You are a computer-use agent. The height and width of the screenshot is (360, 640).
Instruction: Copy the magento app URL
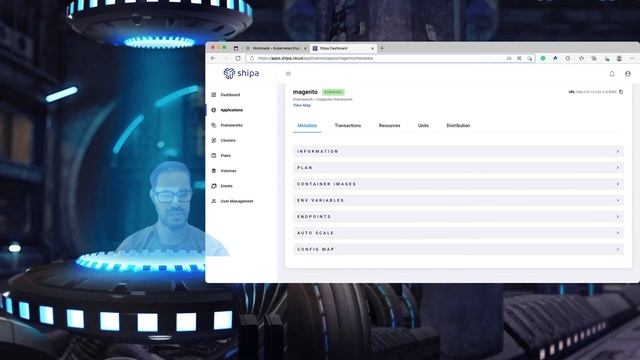pyautogui.click(x=621, y=92)
